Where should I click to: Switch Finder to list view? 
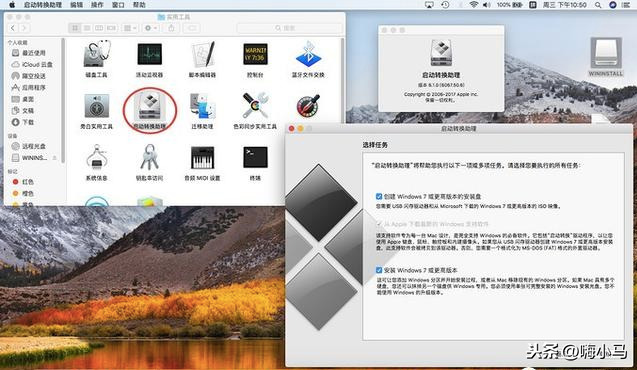(87, 28)
